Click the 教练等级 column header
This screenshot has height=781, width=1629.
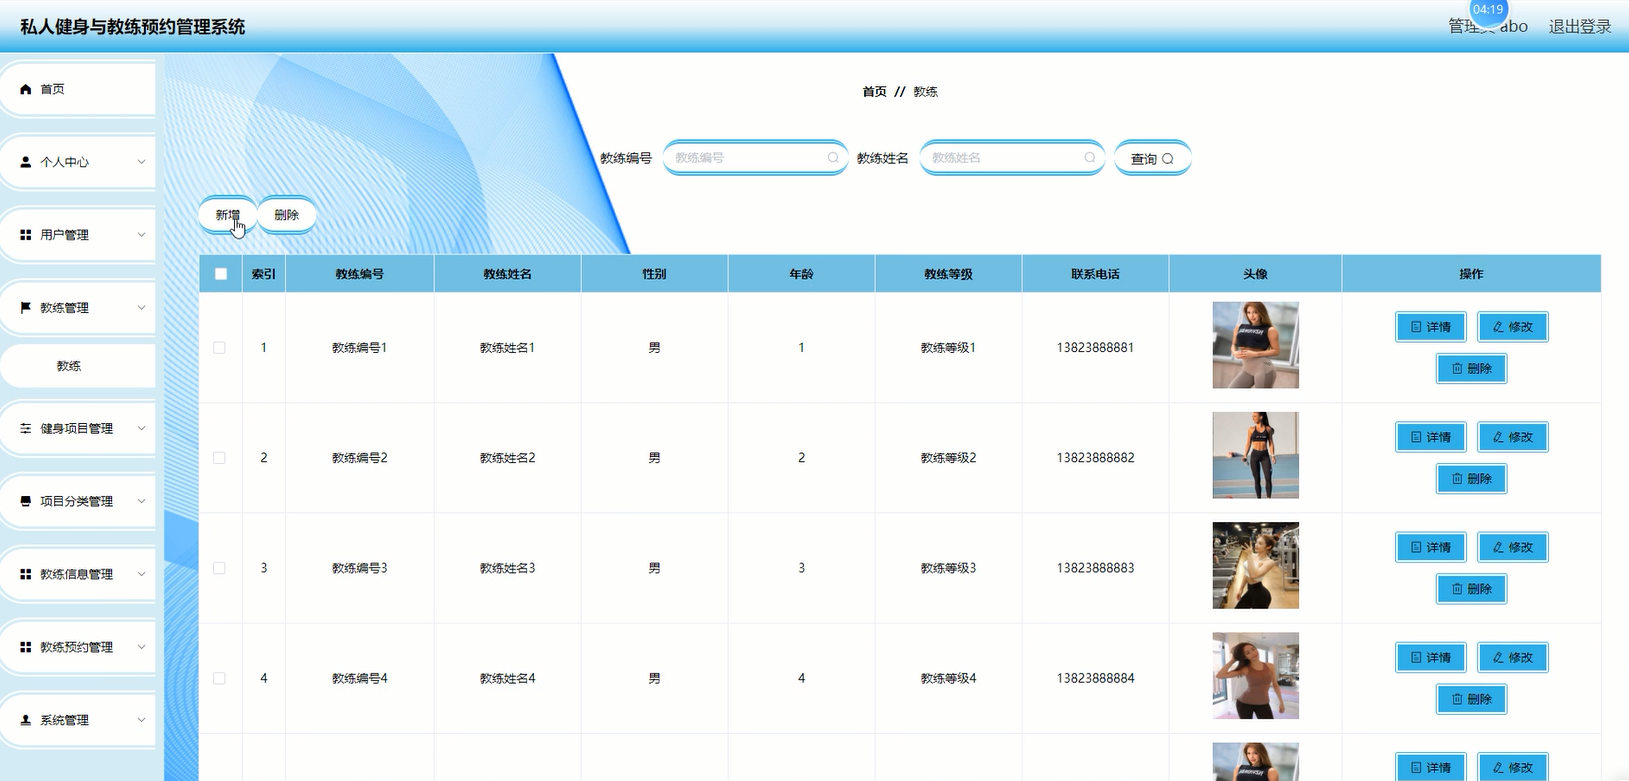pyautogui.click(x=948, y=274)
